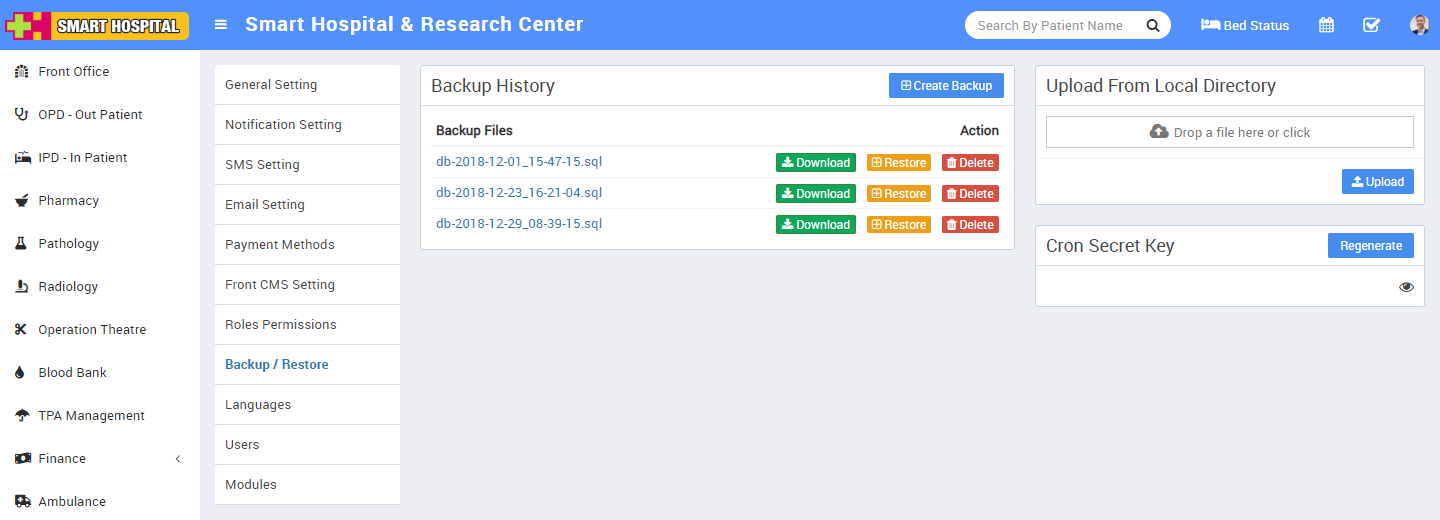This screenshot has width=1440, height=520.
Task: Go to Roles Permissions settings
Action: [x=280, y=325]
